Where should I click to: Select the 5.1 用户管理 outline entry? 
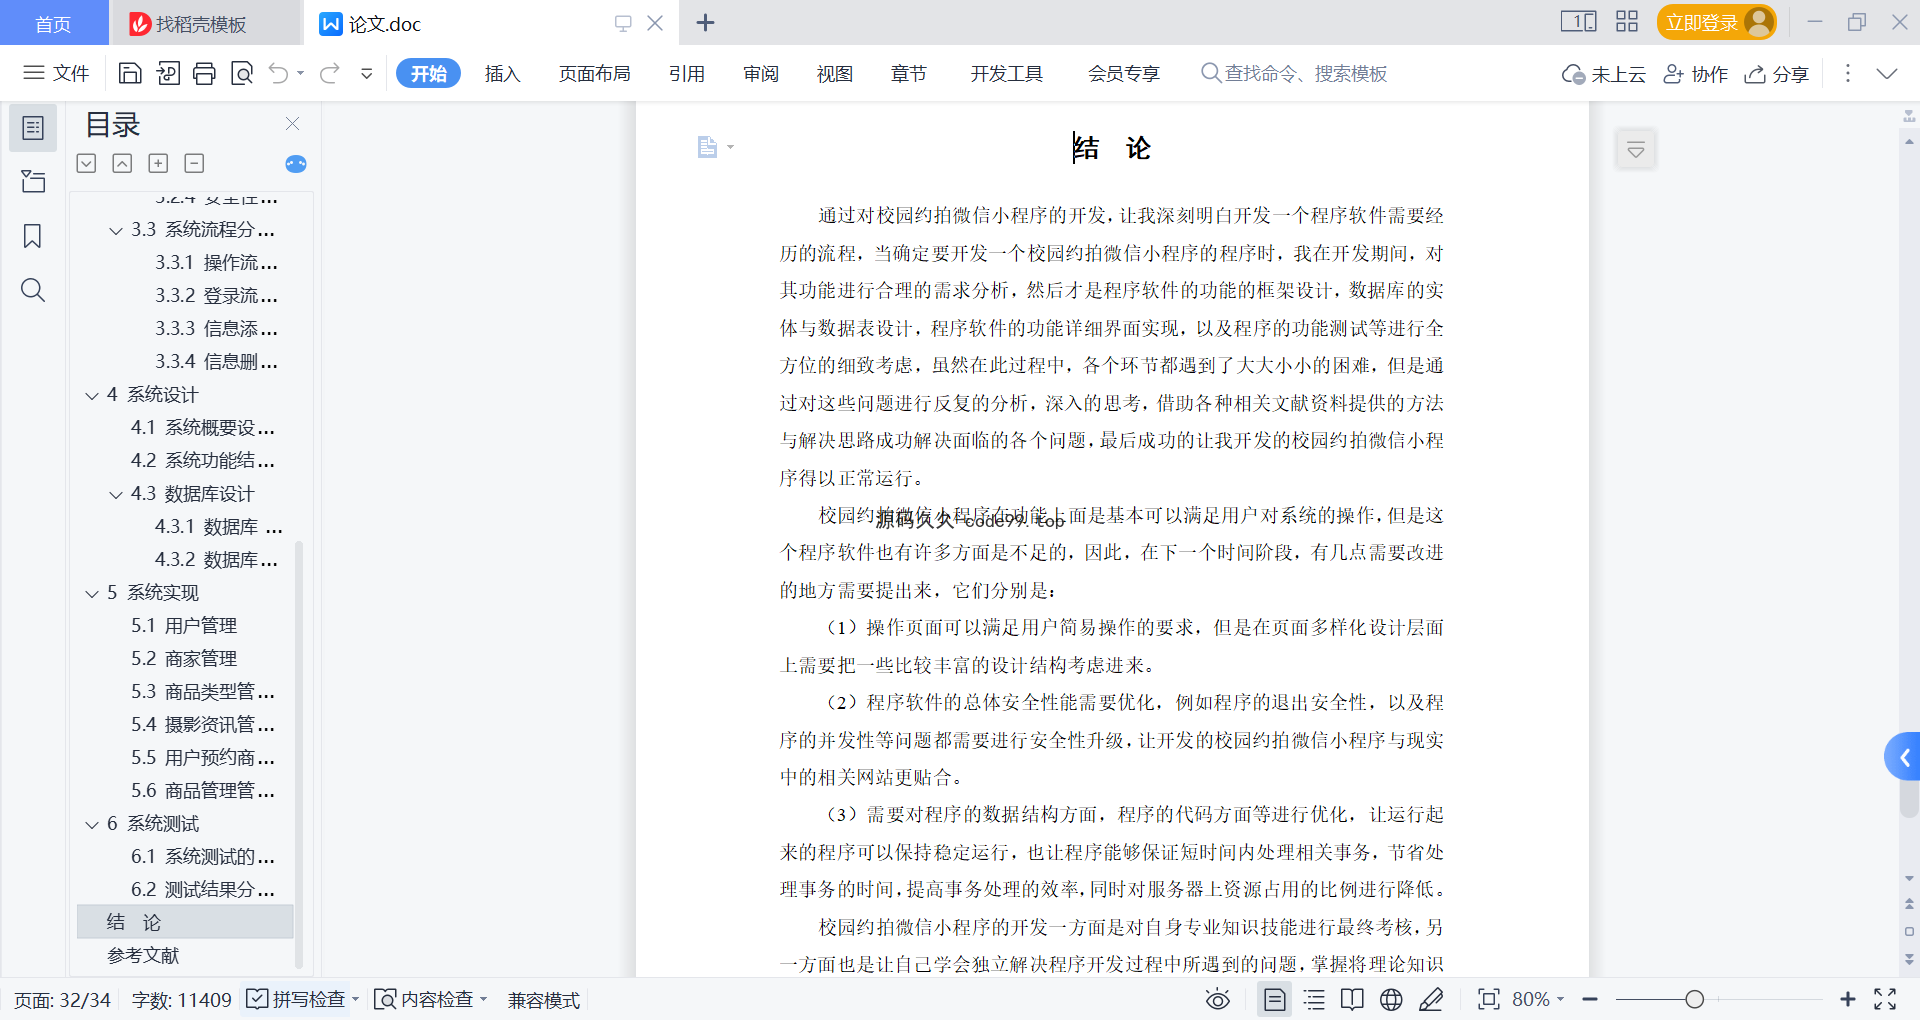pyautogui.click(x=184, y=625)
